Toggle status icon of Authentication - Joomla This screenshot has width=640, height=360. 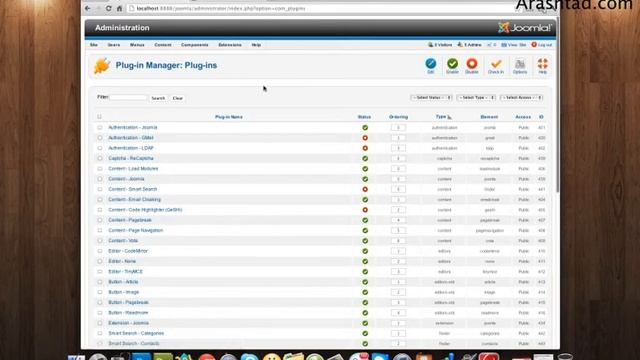(365, 127)
